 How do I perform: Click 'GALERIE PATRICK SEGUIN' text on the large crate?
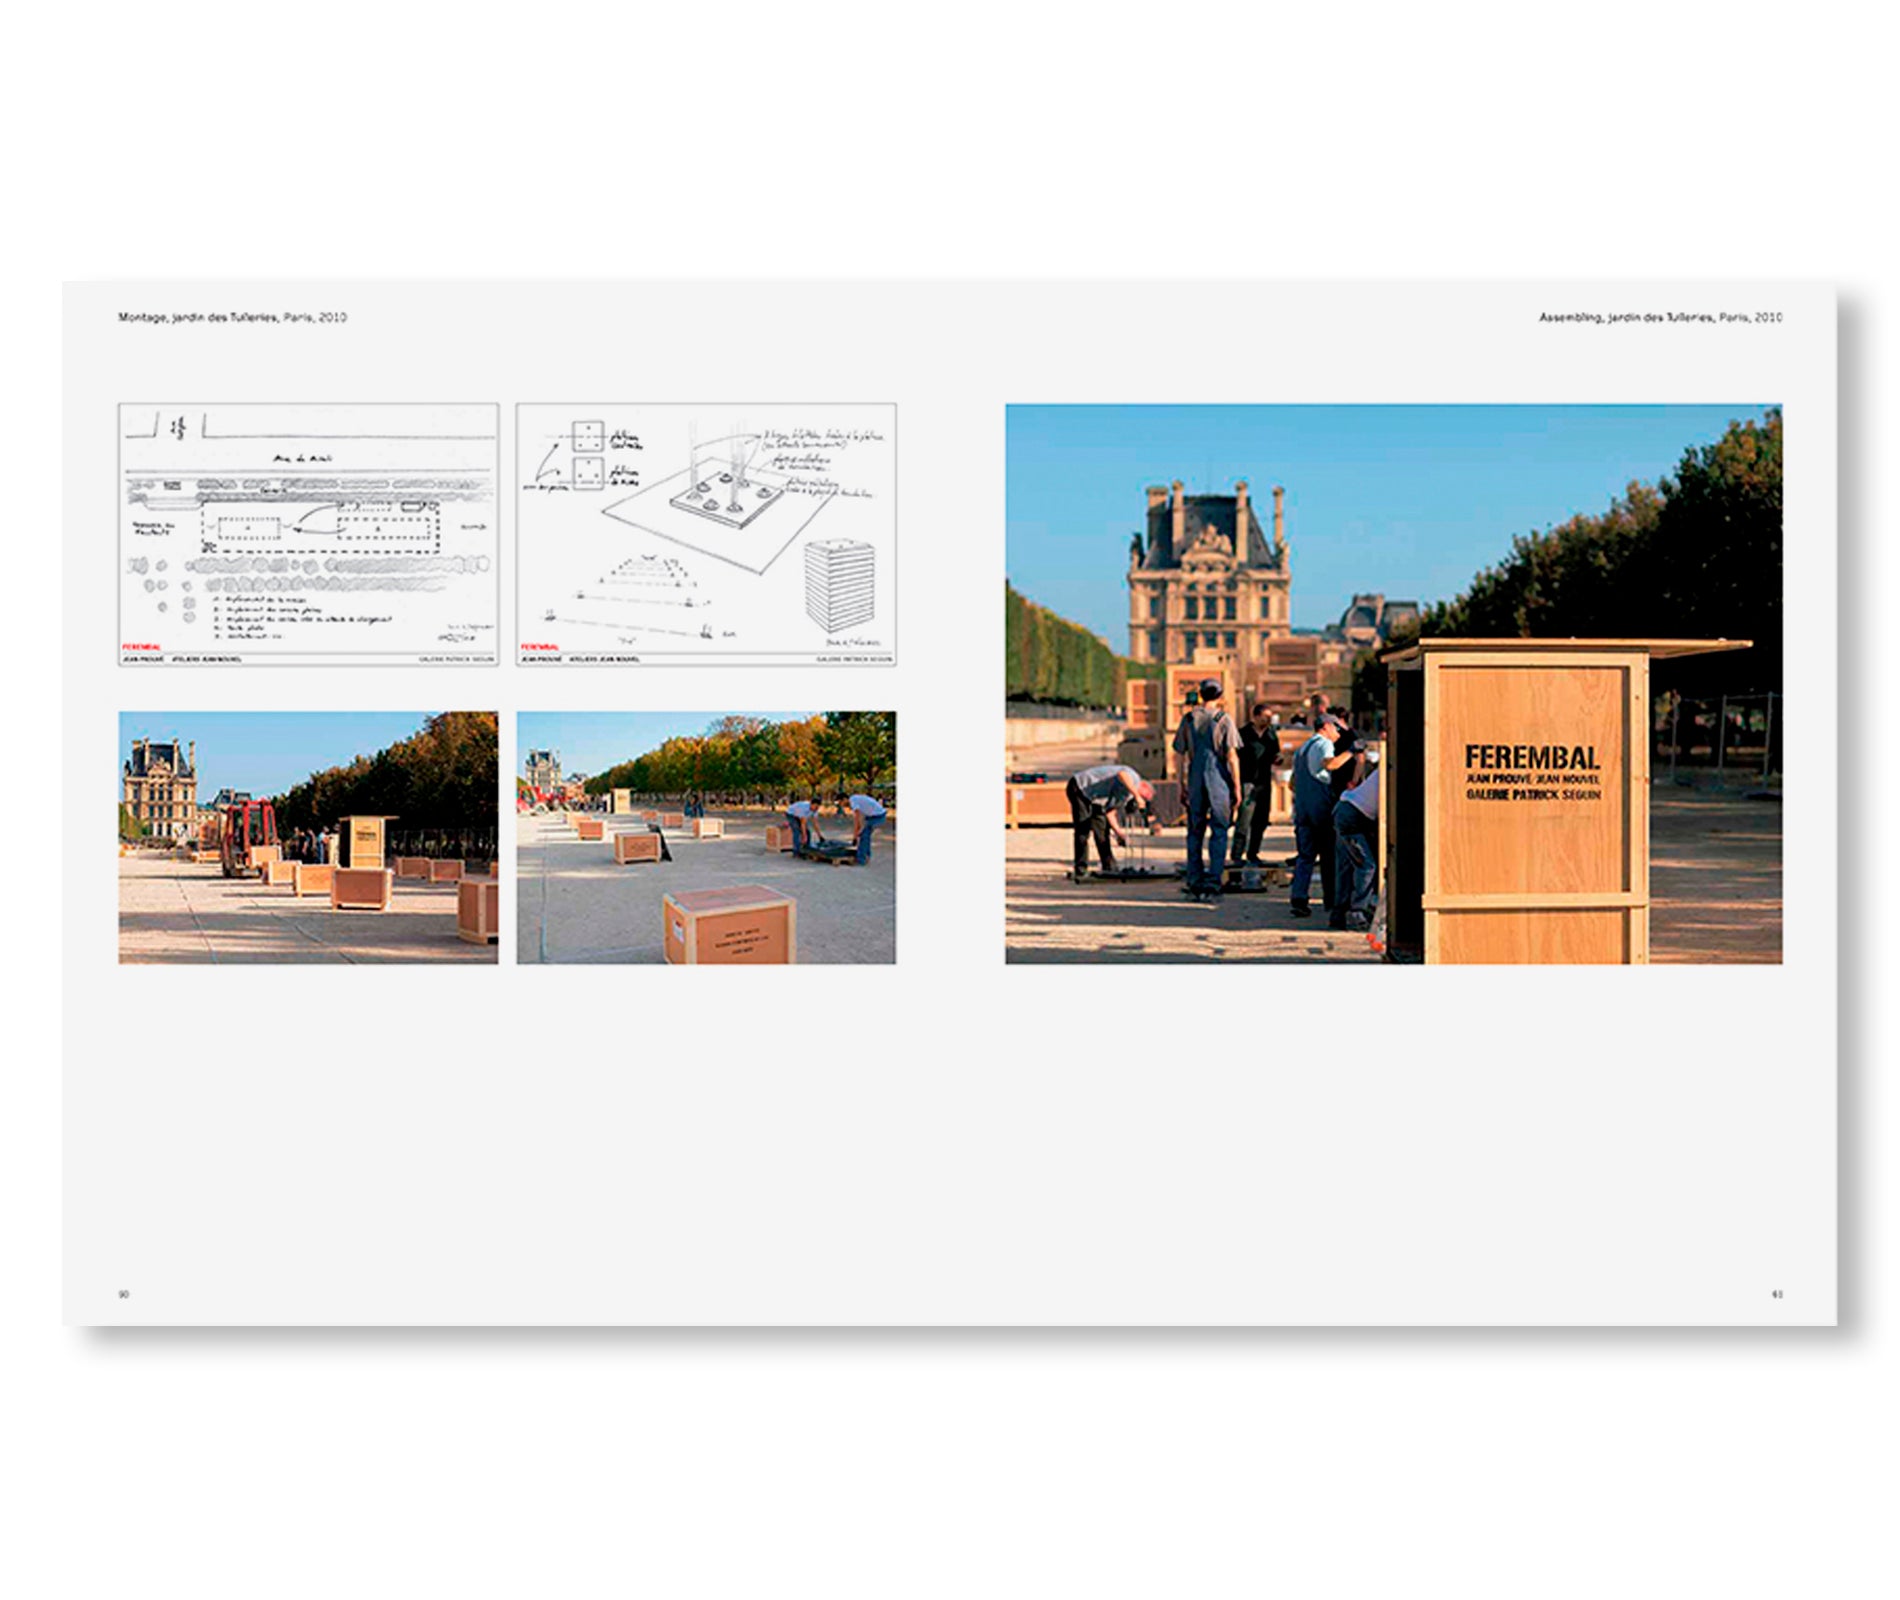[1533, 794]
